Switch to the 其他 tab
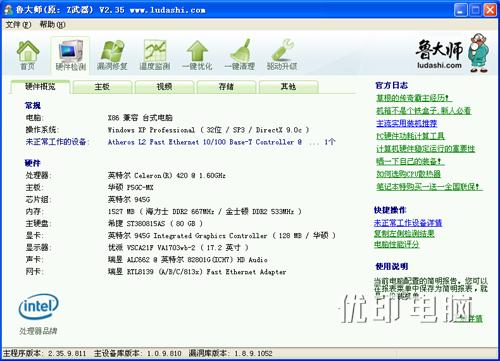Image resolution: width=500 pixels, height=361 pixels. (288, 87)
